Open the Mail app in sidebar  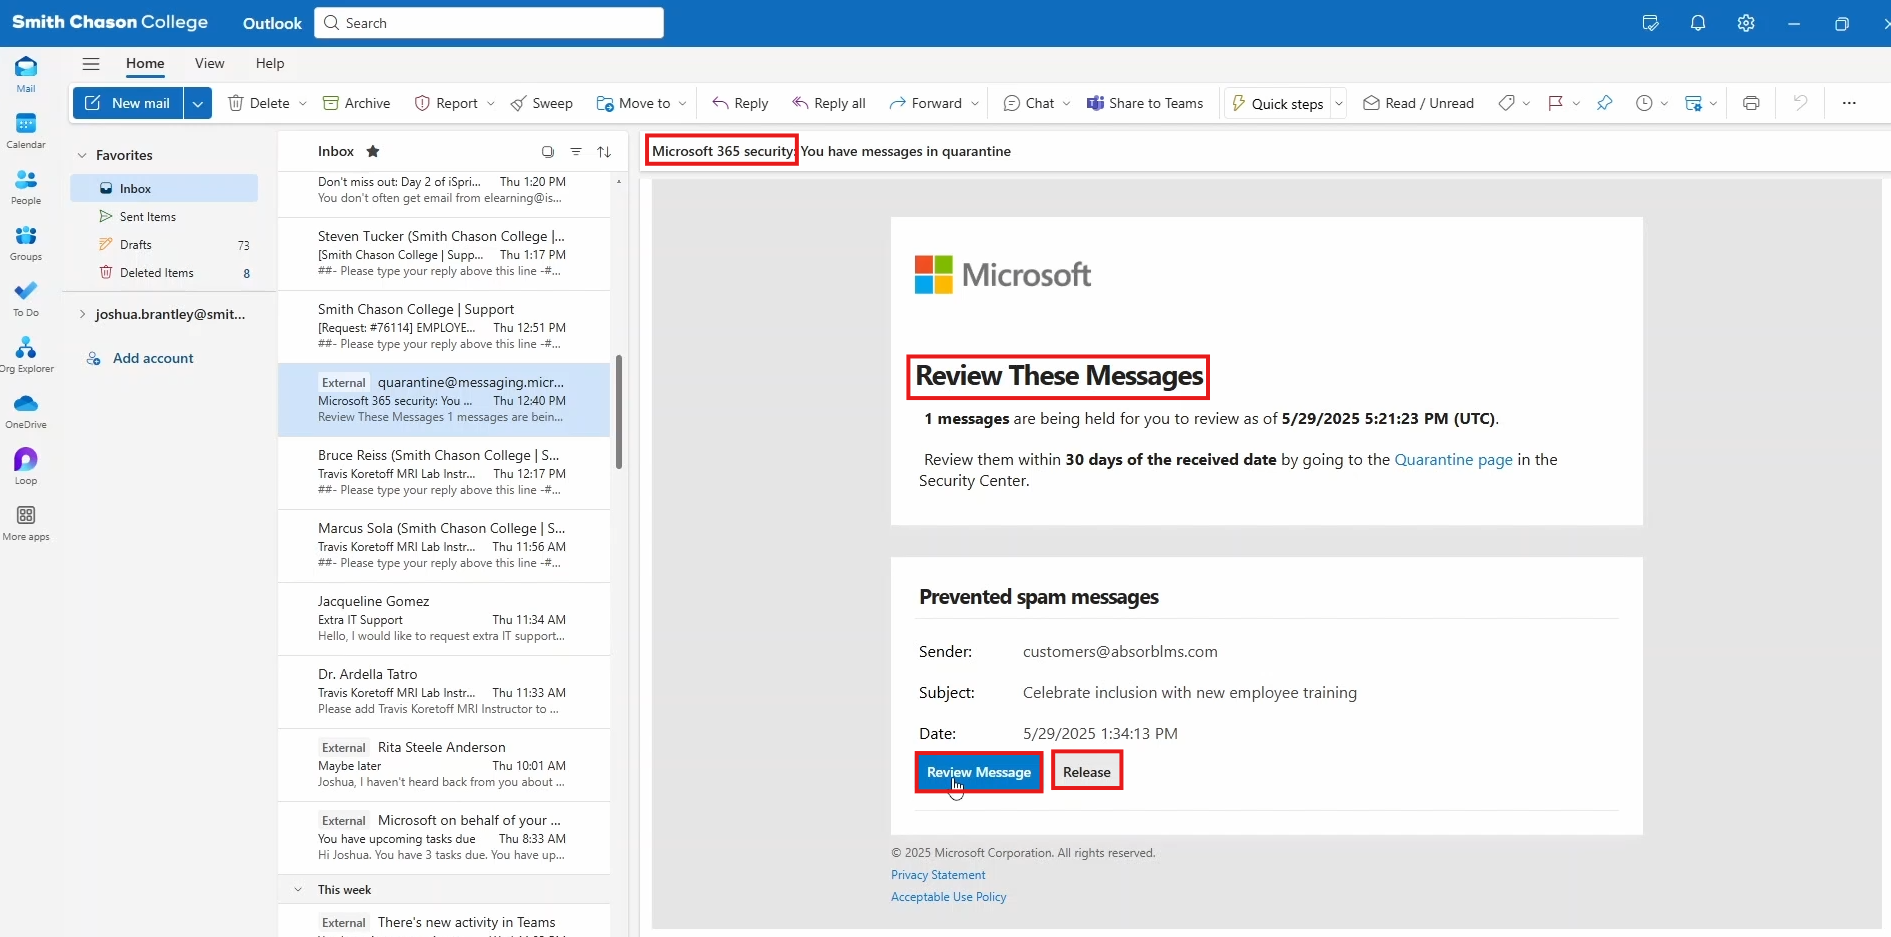click(26, 74)
